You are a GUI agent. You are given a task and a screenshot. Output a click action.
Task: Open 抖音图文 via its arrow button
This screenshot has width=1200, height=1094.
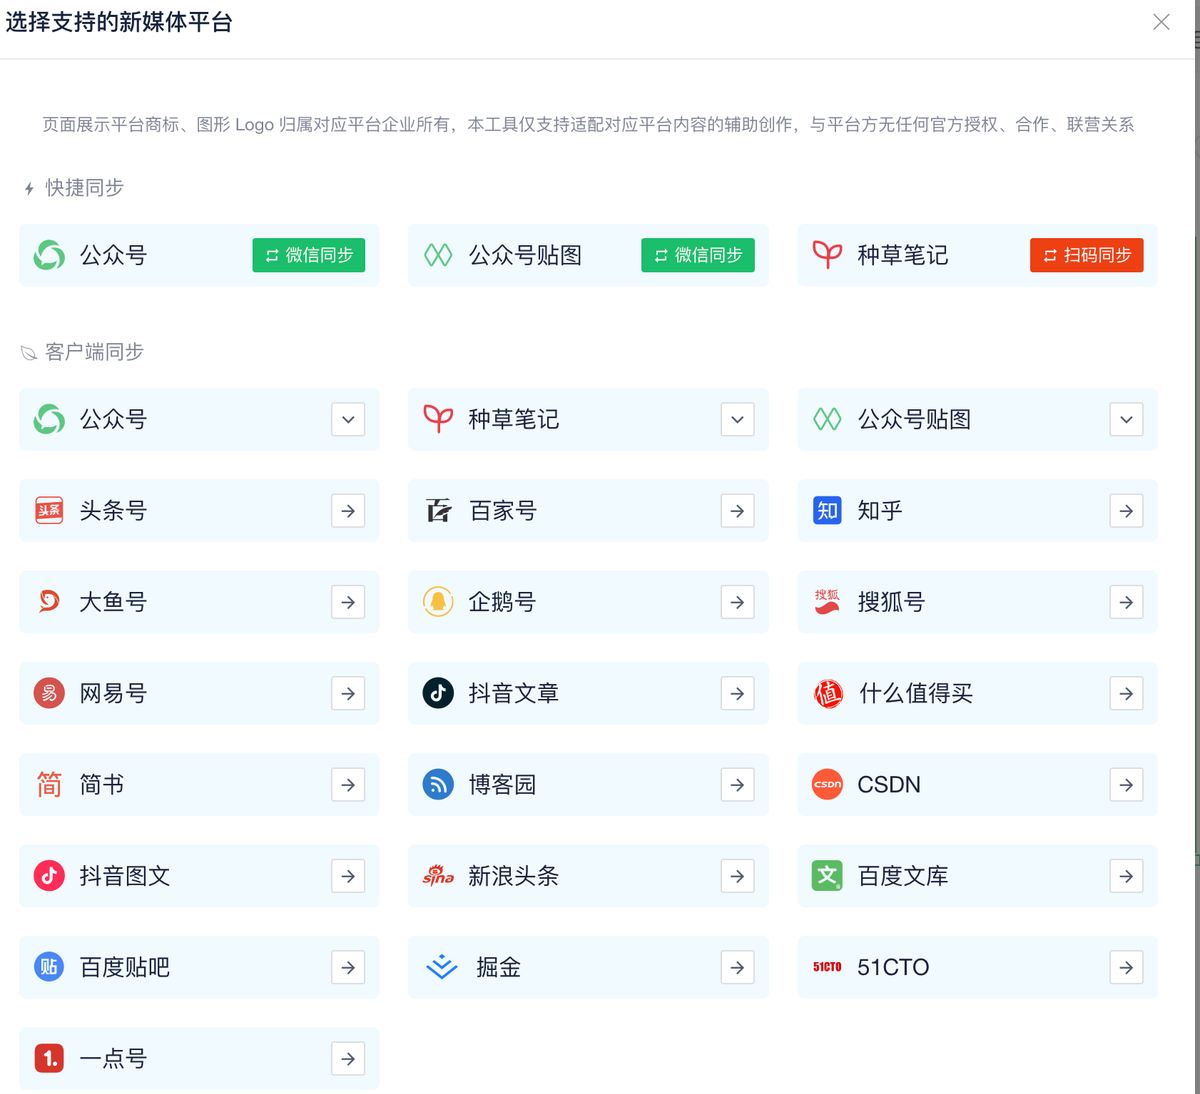[348, 876]
